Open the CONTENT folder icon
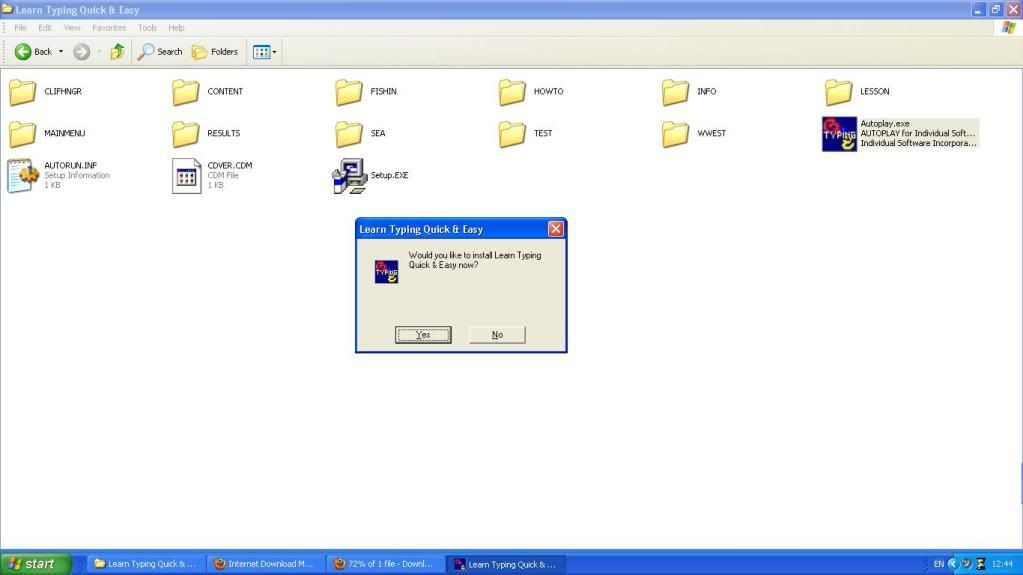This screenshot has height=575, width=1023. coord(186,92)
